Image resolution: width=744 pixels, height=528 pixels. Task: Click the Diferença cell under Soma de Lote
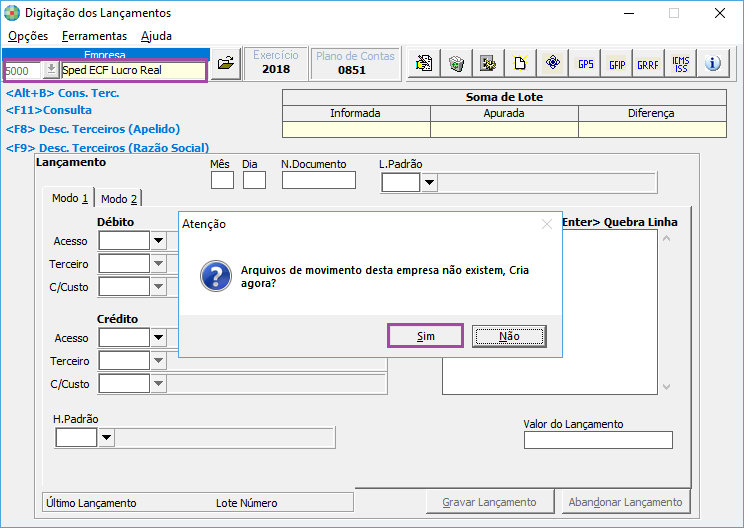point(652,130)
